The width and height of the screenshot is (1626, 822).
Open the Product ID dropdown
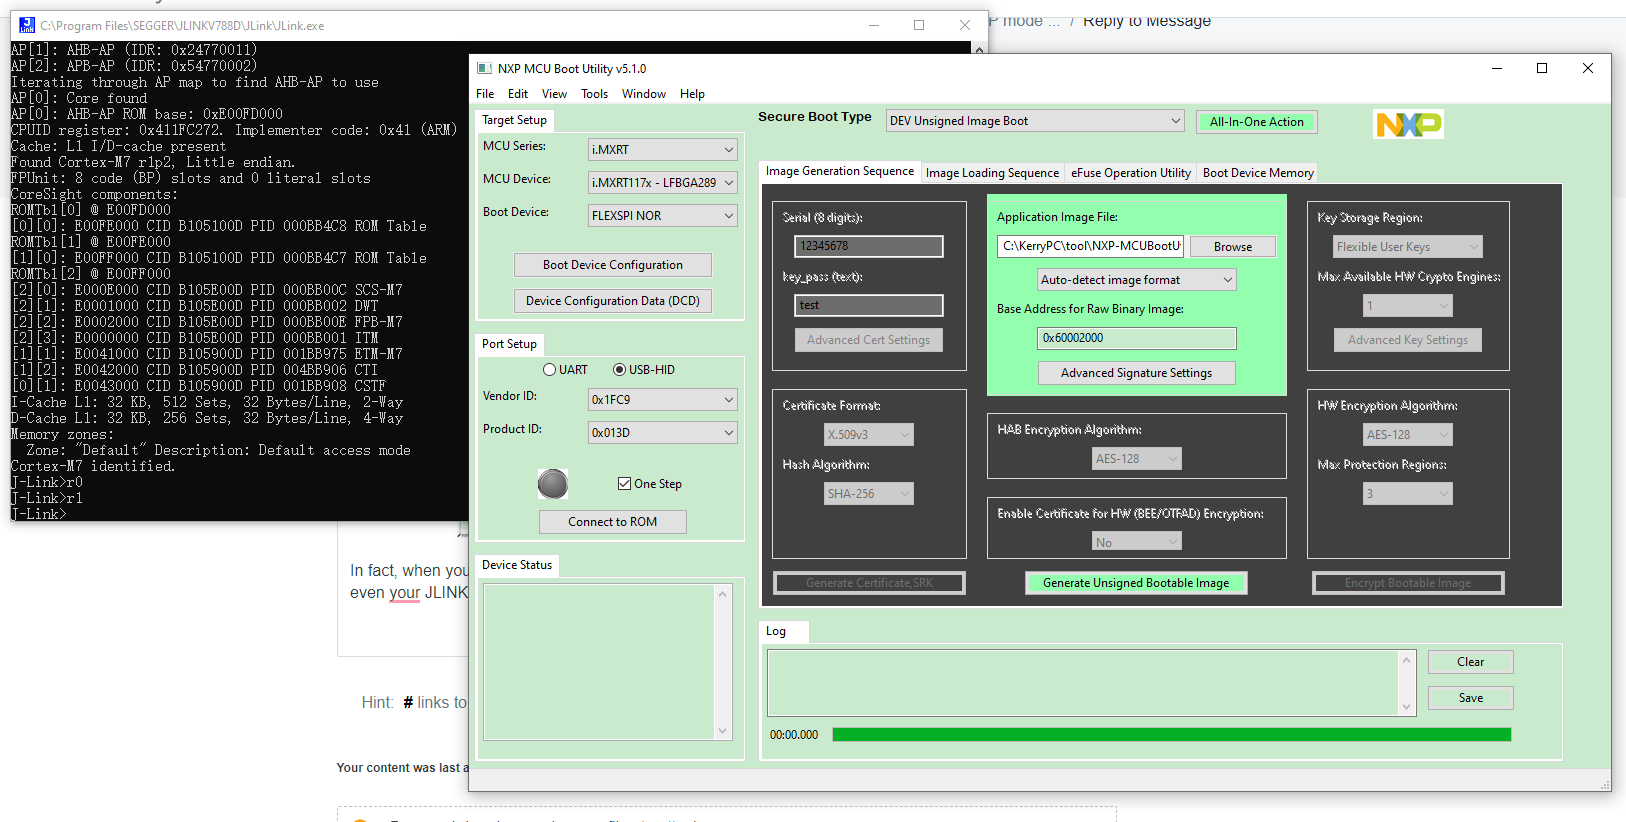click(662, 433)
